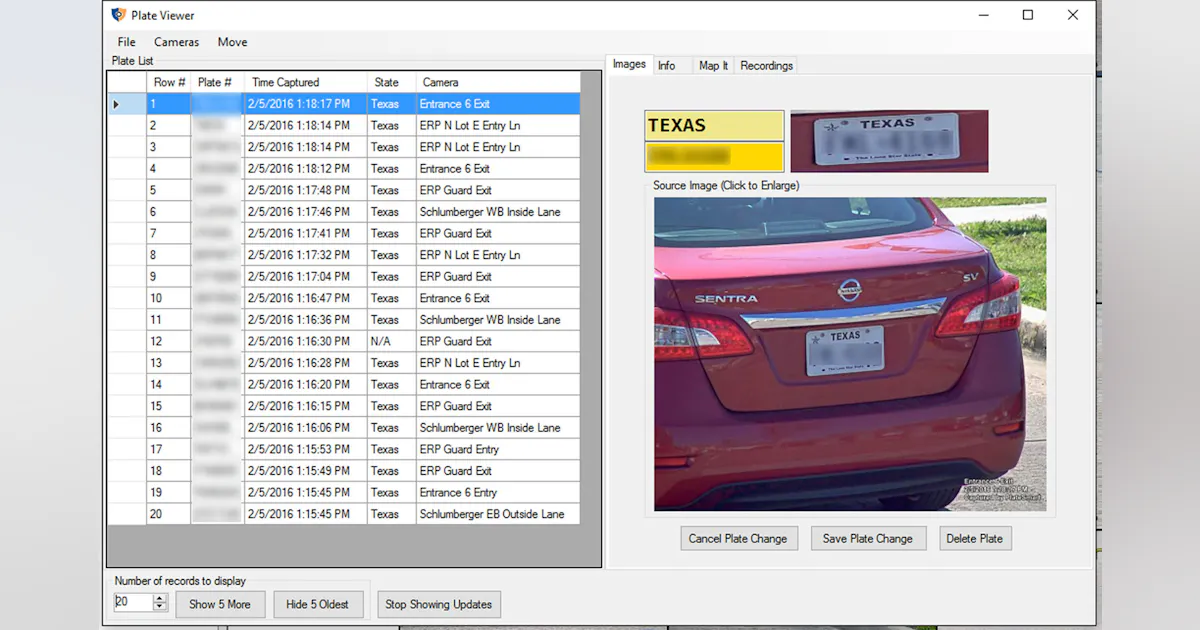Click Stop Showing Updates
The width and height of the screenshot is (1200, 630).
pyautogui.click(x=438, y=604)
